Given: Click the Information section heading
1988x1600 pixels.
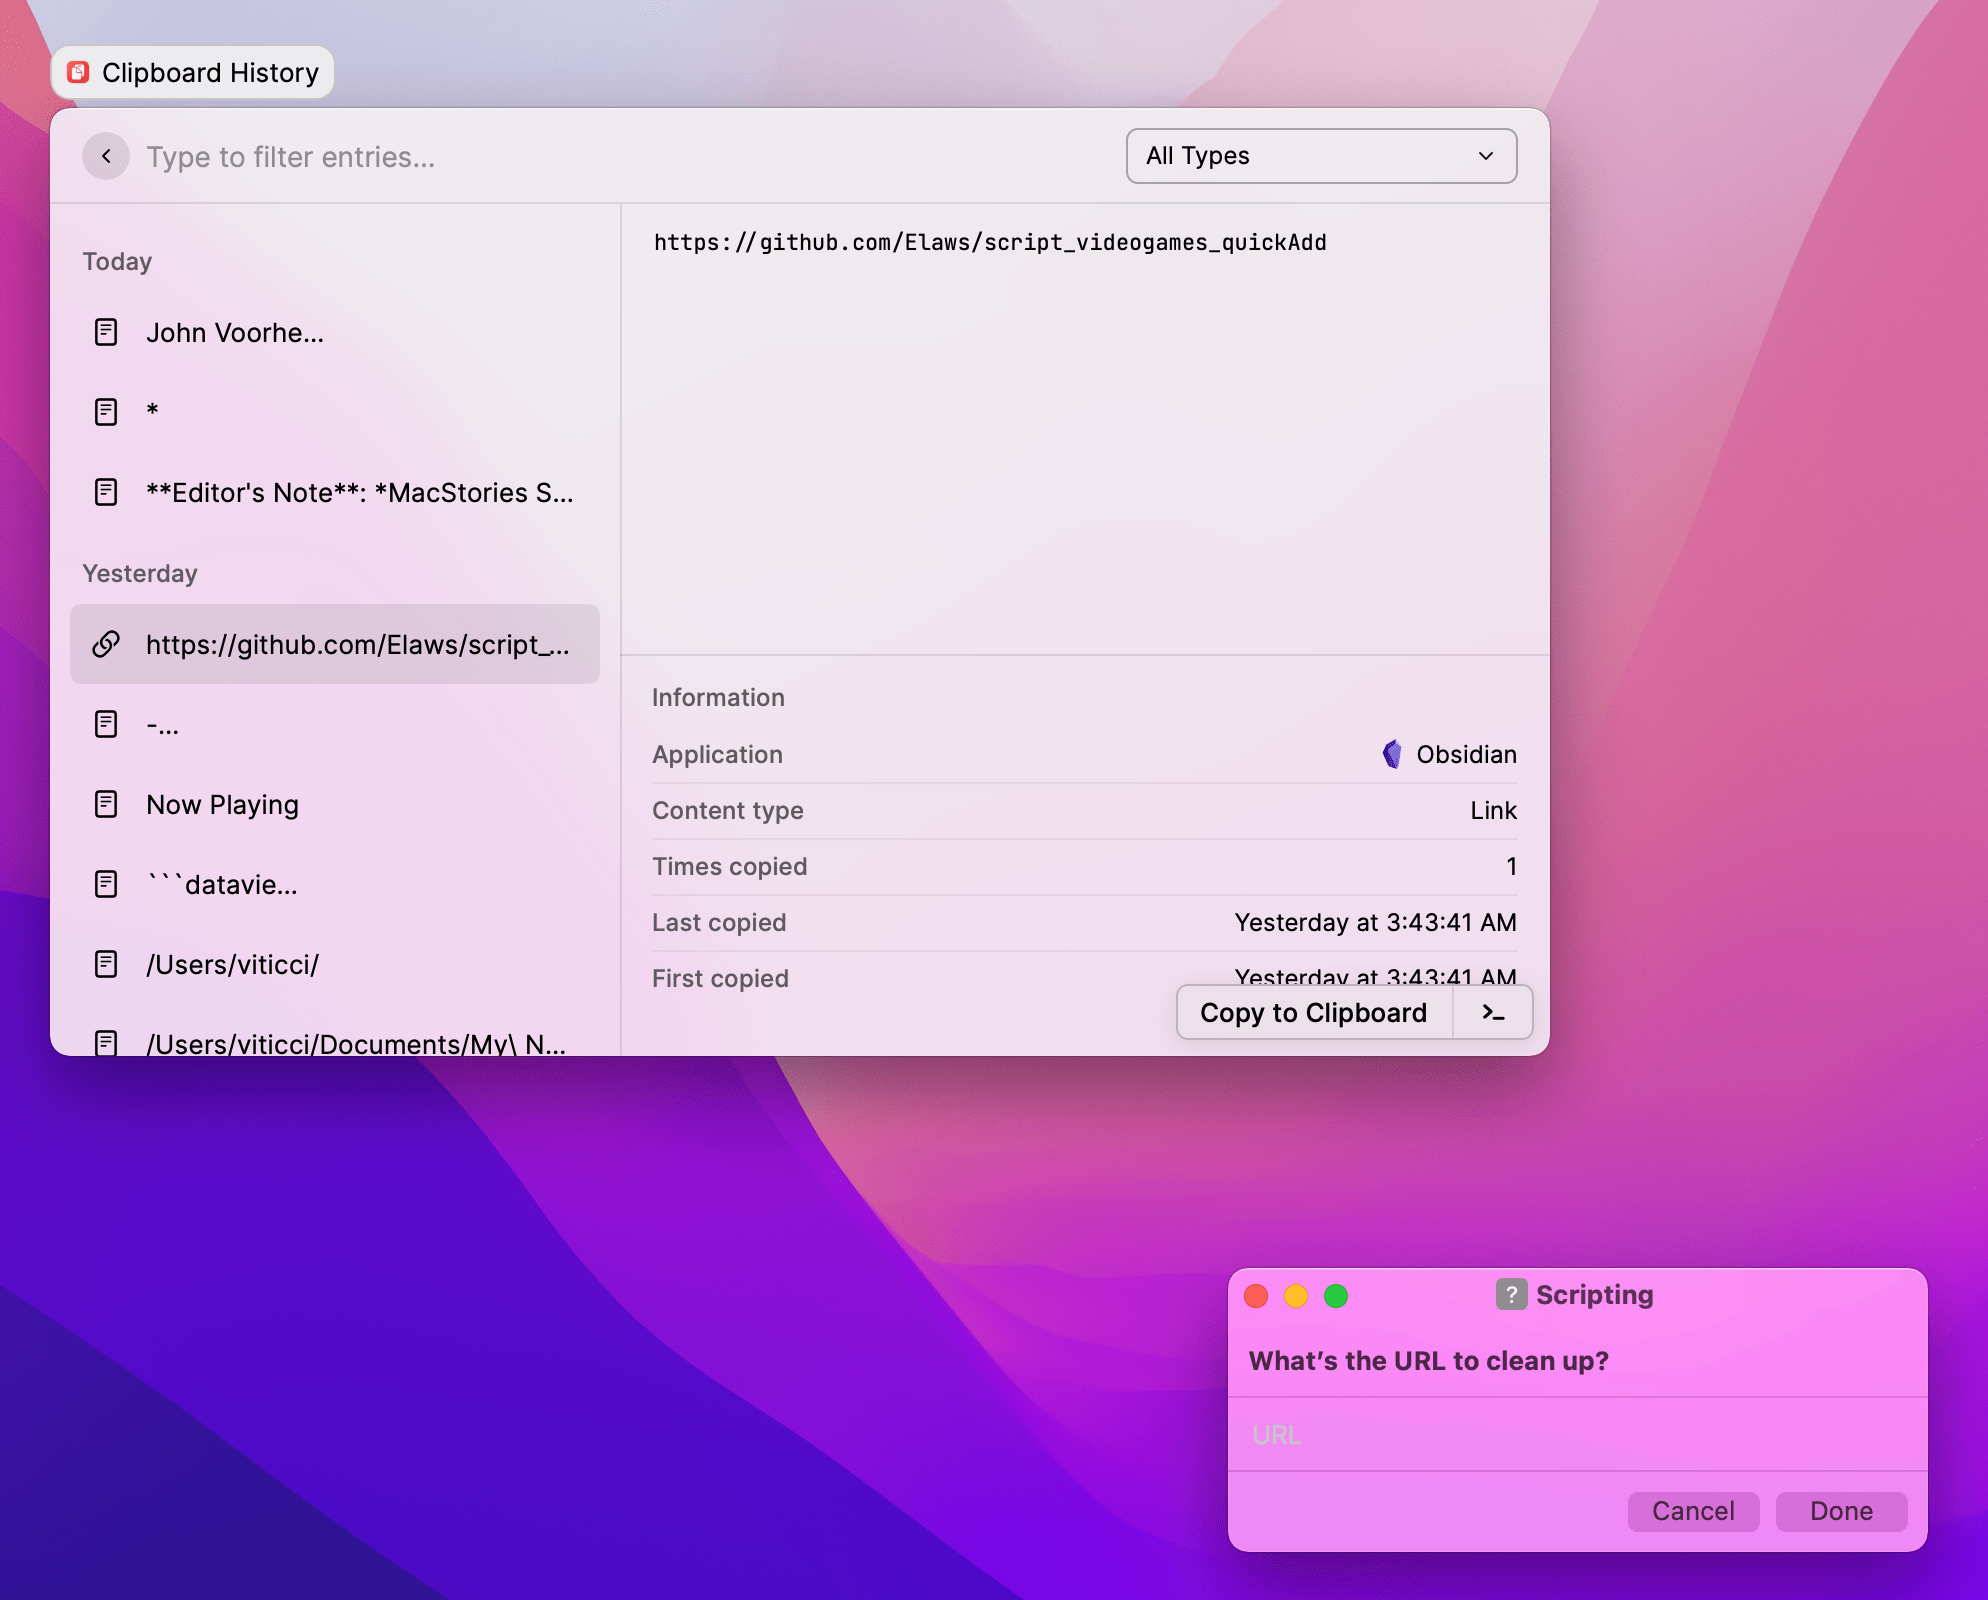Looking at the screenshot, I should pyautogui.click(x=718, y=697).
